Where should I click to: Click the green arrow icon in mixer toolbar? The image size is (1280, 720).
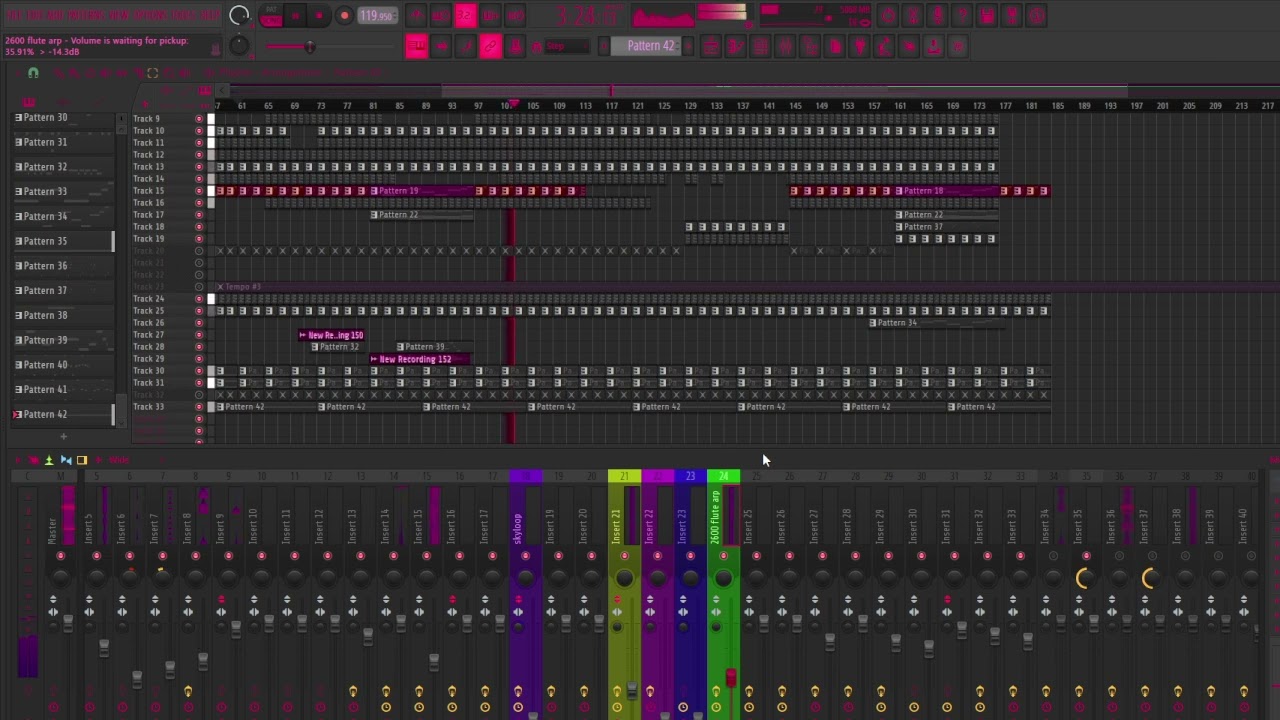48,460
